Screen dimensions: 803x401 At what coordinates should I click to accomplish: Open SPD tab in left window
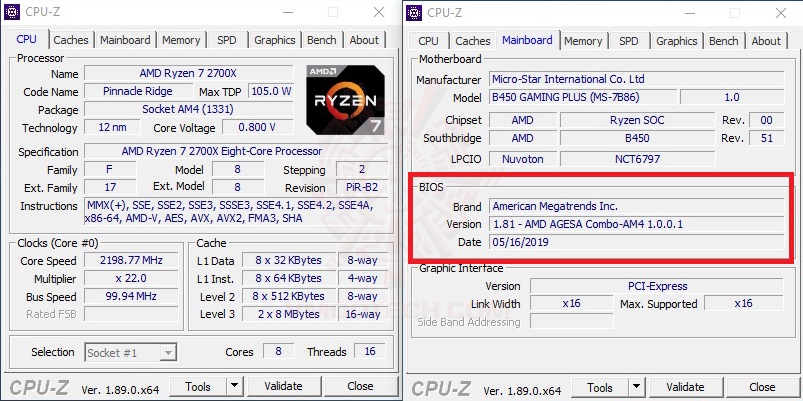(x=226, y=40)
